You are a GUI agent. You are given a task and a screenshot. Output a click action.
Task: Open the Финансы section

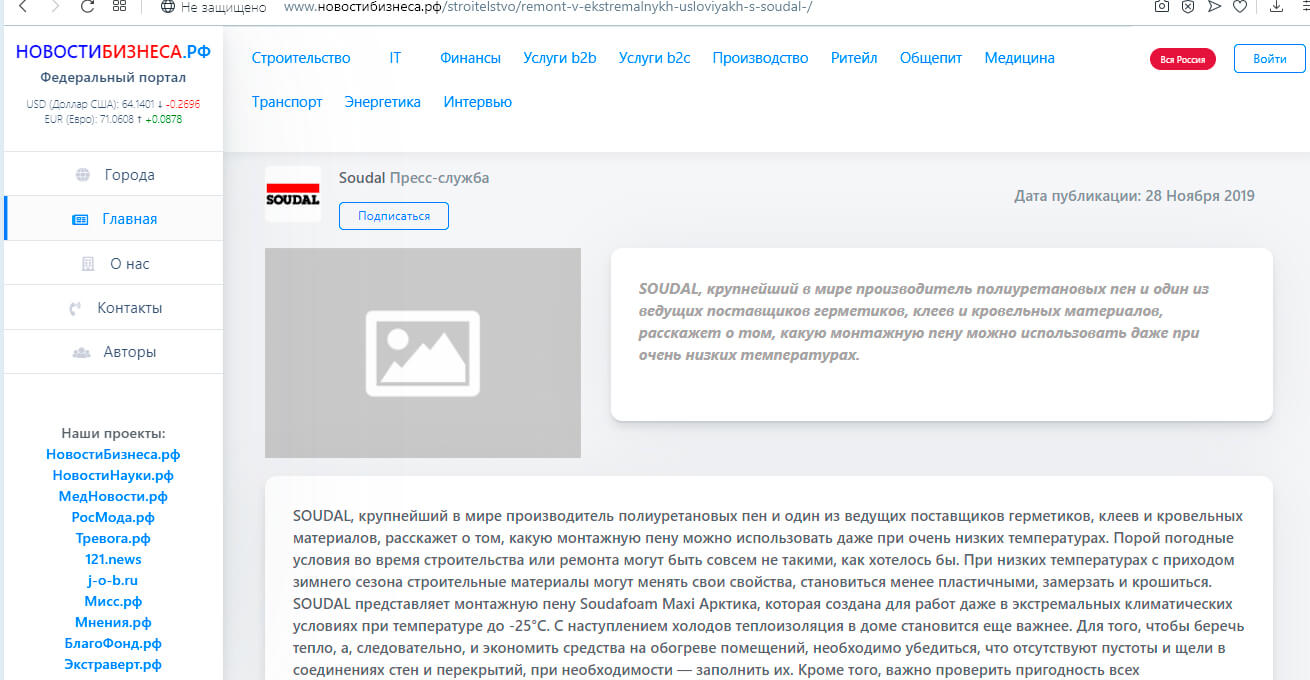pos(470,58)
